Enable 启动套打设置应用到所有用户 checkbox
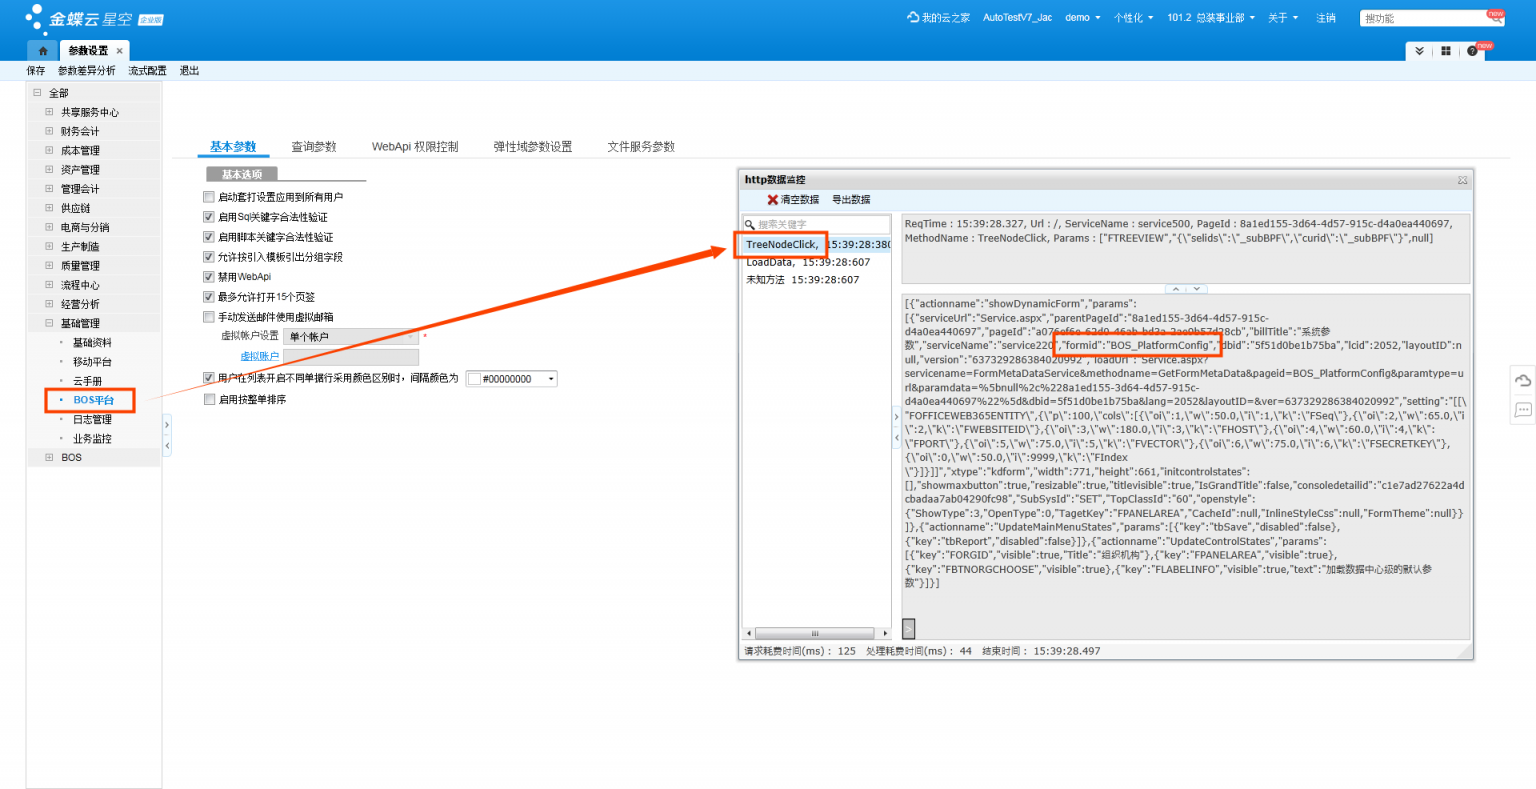 point(209,197)
